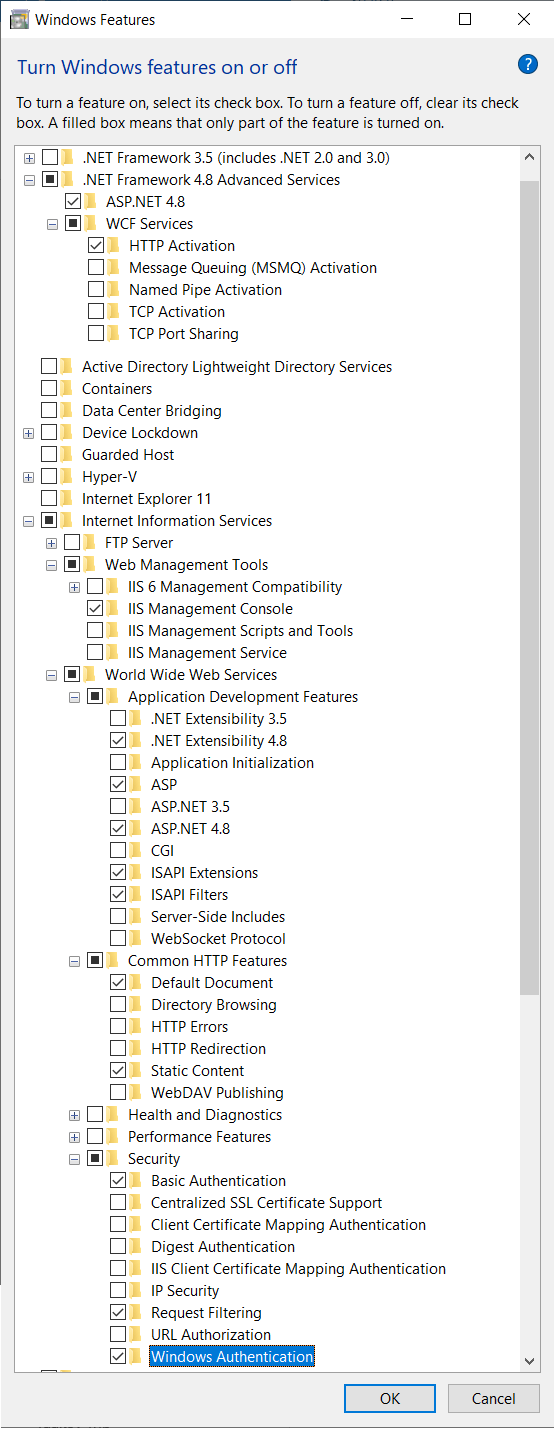The width and height of the screenshot is (554, 1432).
Task: Expand the Hyper-V node
Action: [29, 477]
